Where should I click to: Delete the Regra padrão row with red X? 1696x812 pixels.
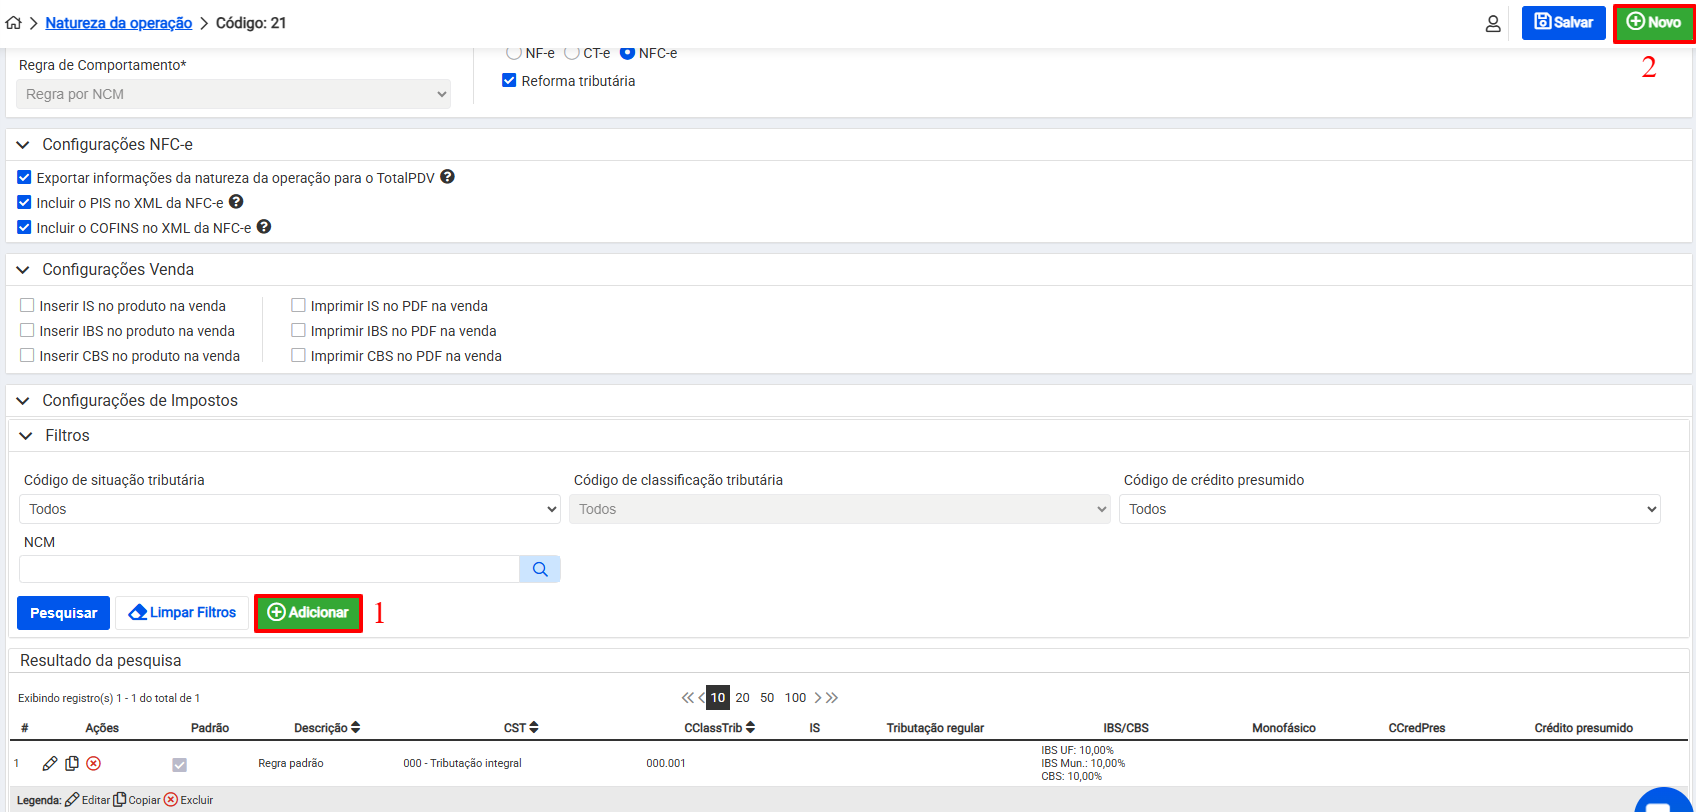coord(94,763)
